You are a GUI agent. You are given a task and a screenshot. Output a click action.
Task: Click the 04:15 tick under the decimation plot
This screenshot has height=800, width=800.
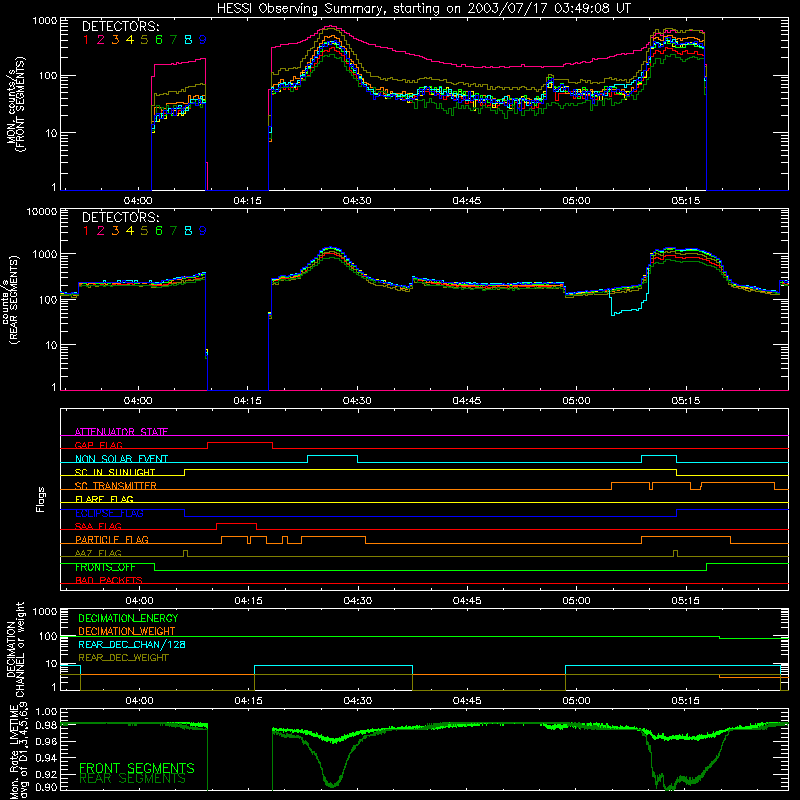(248, 701)
